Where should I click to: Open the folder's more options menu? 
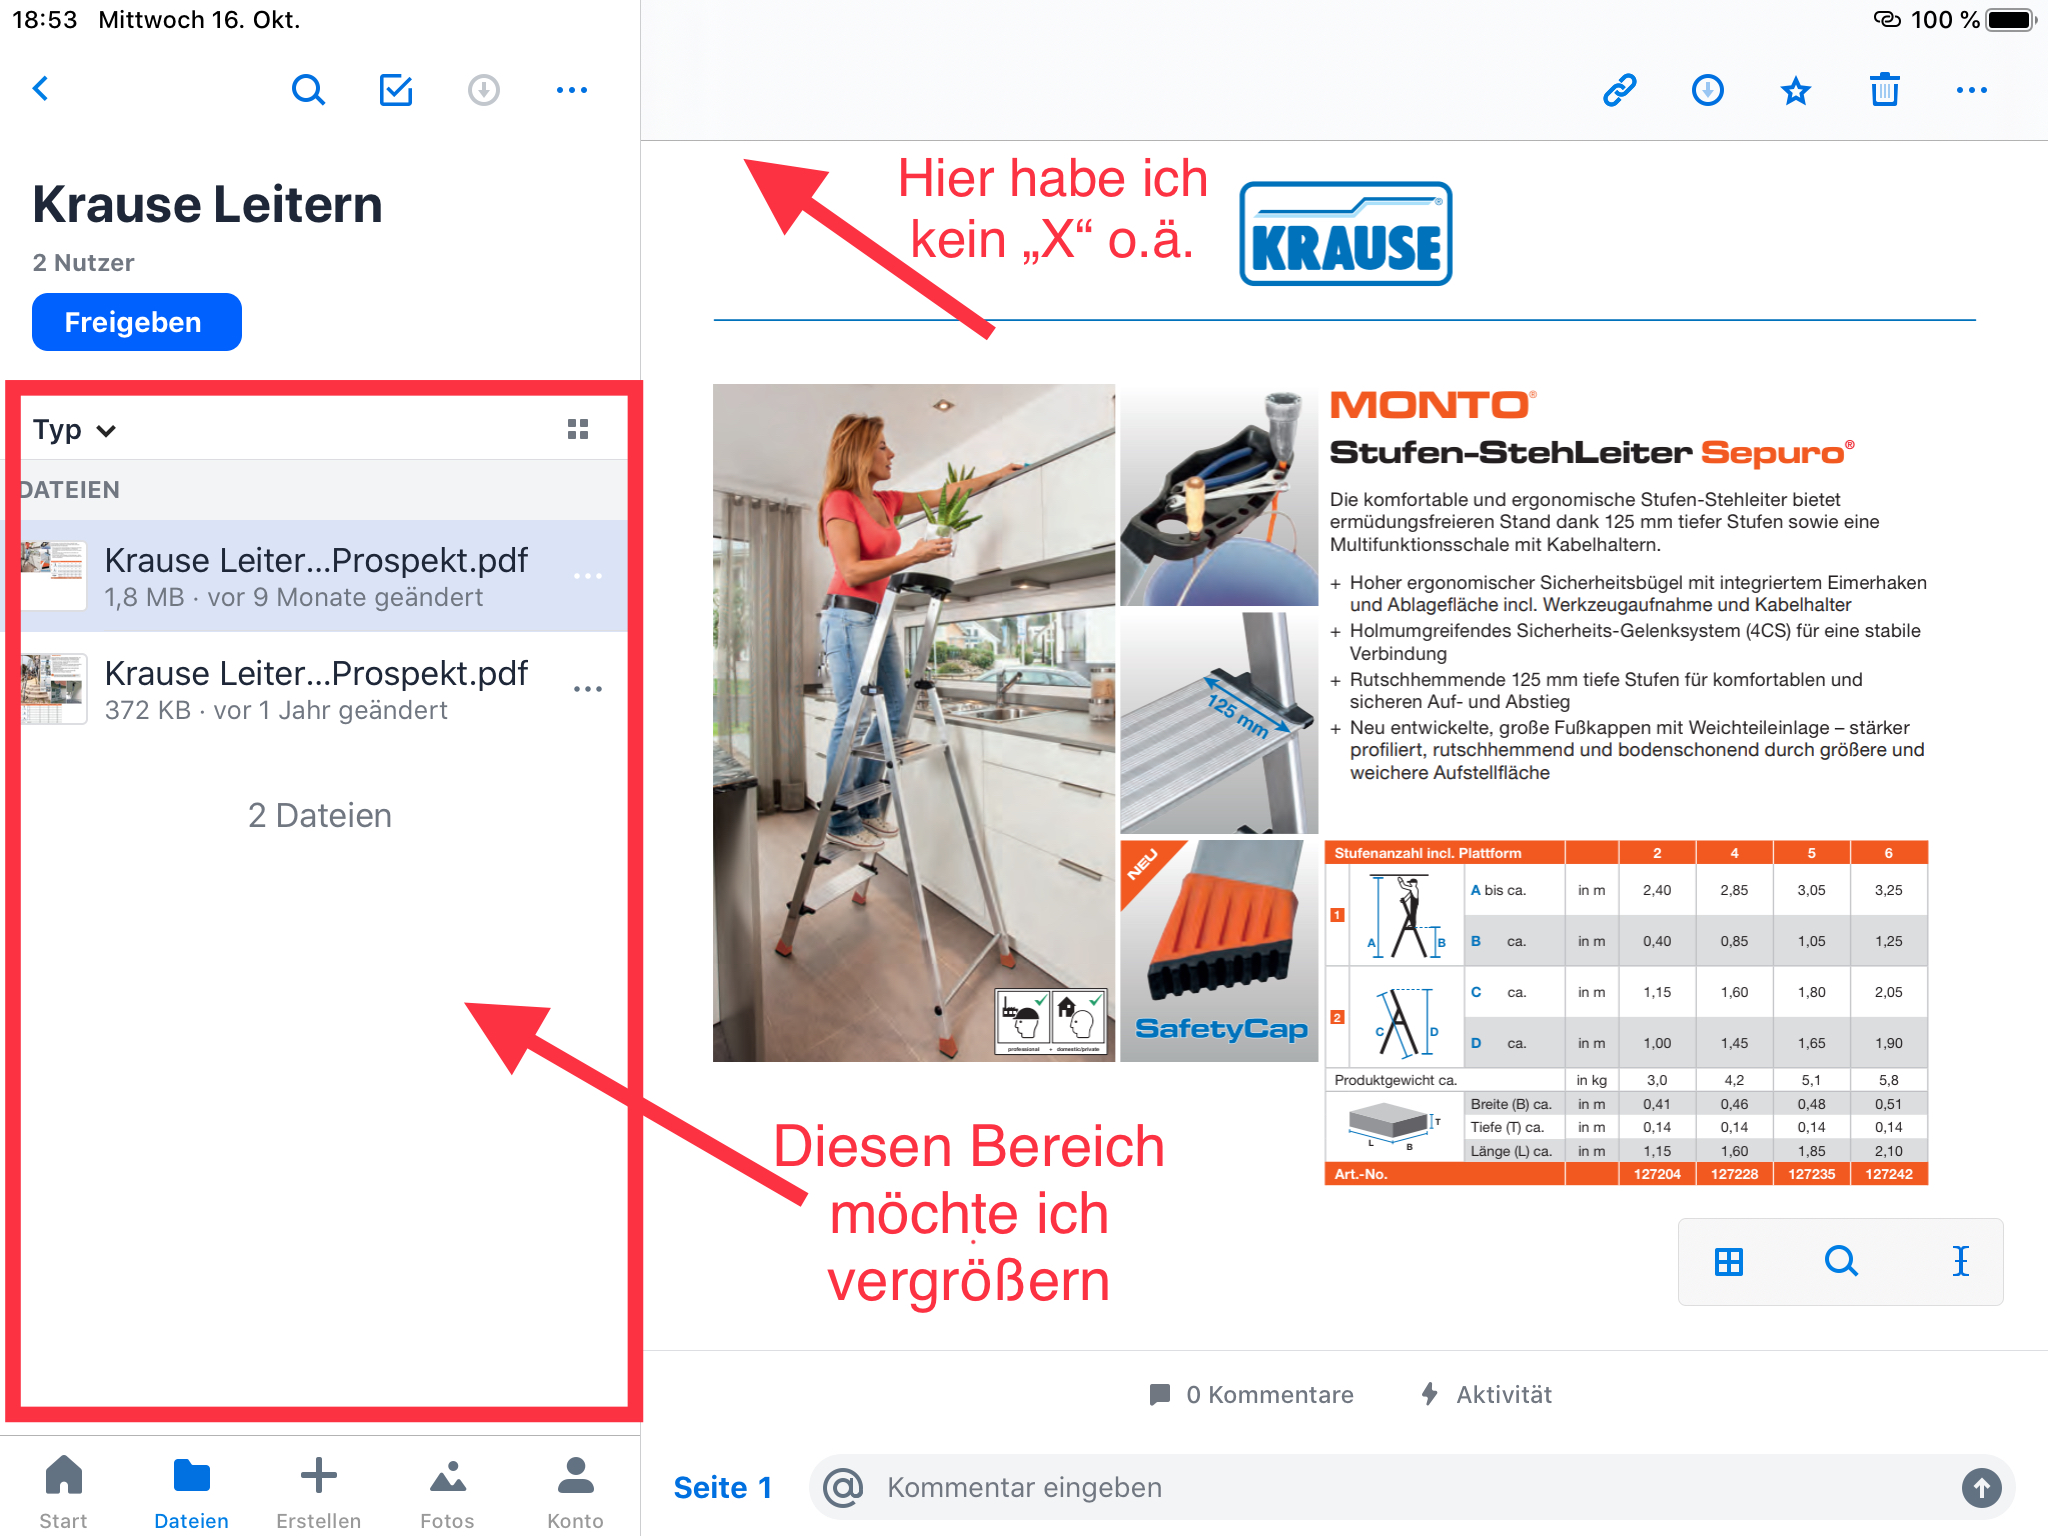572,90
